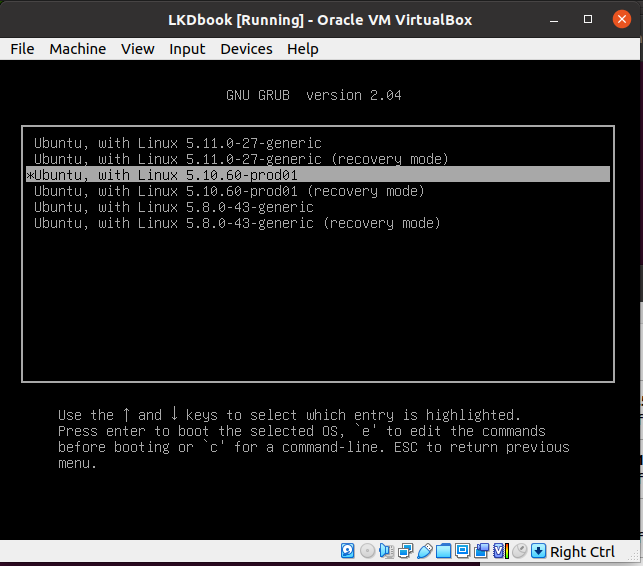Click the optical drive status icon

pos(367,551)
